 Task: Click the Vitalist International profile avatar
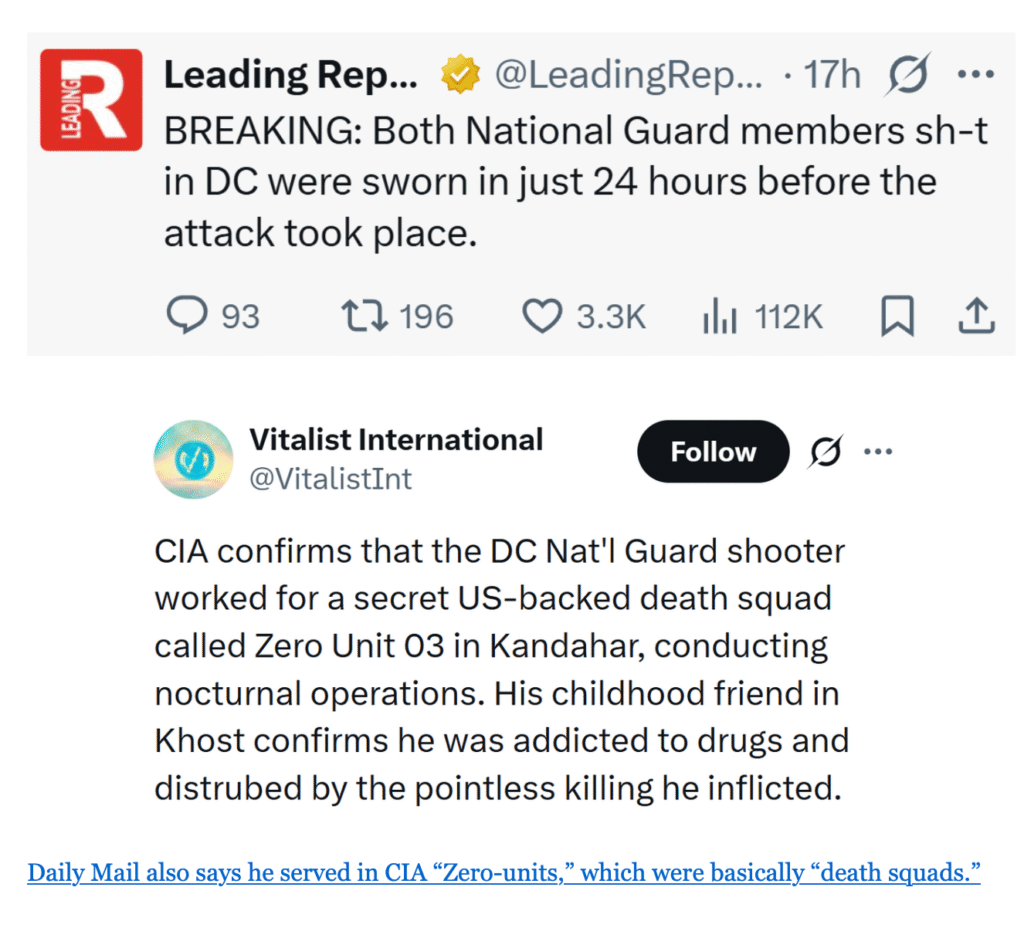193,460
